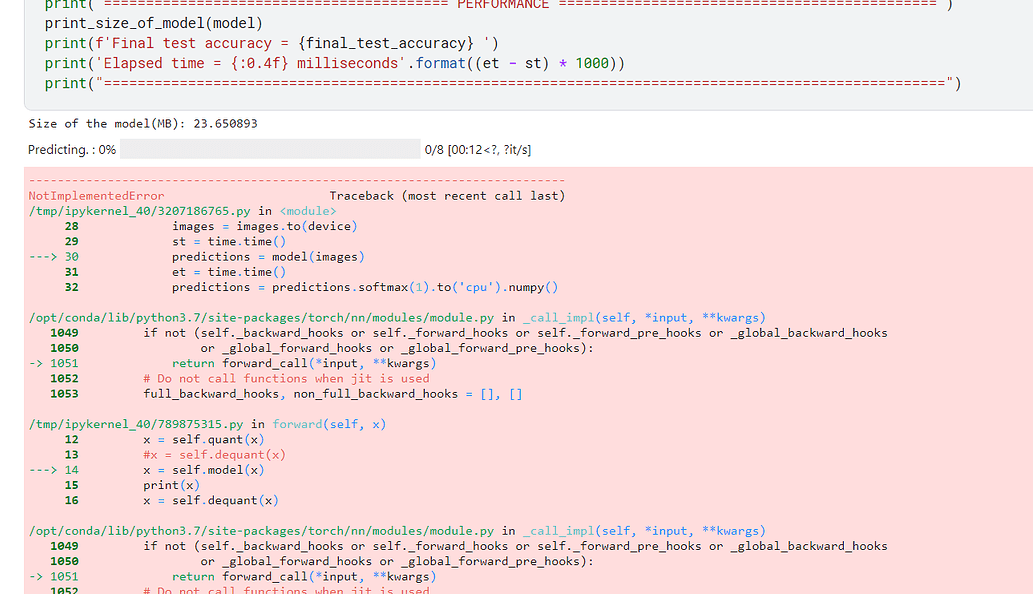Screen dimensions: 1033x594
Task: Click the first torch module.py path line
Action: click(x=397, y=317)
